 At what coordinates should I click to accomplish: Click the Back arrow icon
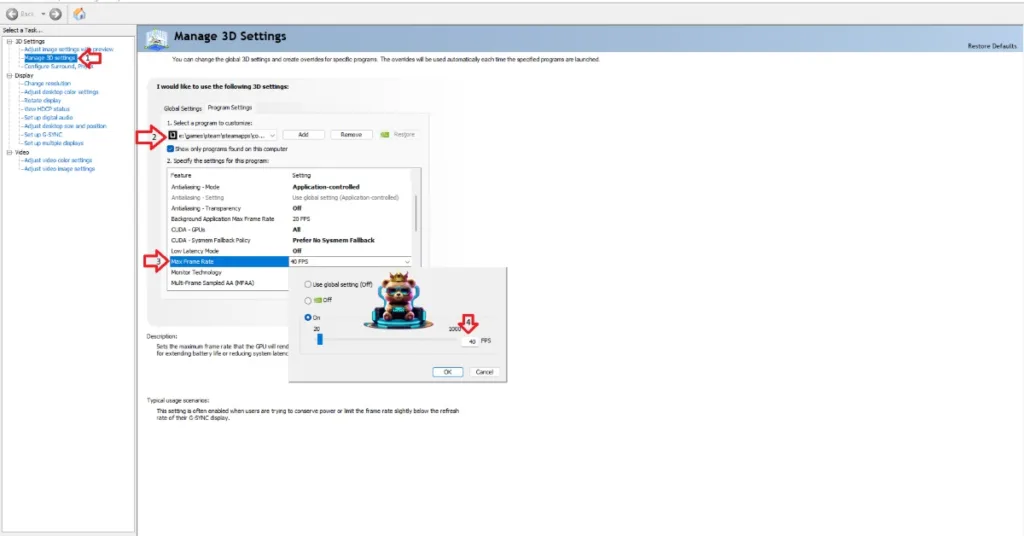click(12, 14)
